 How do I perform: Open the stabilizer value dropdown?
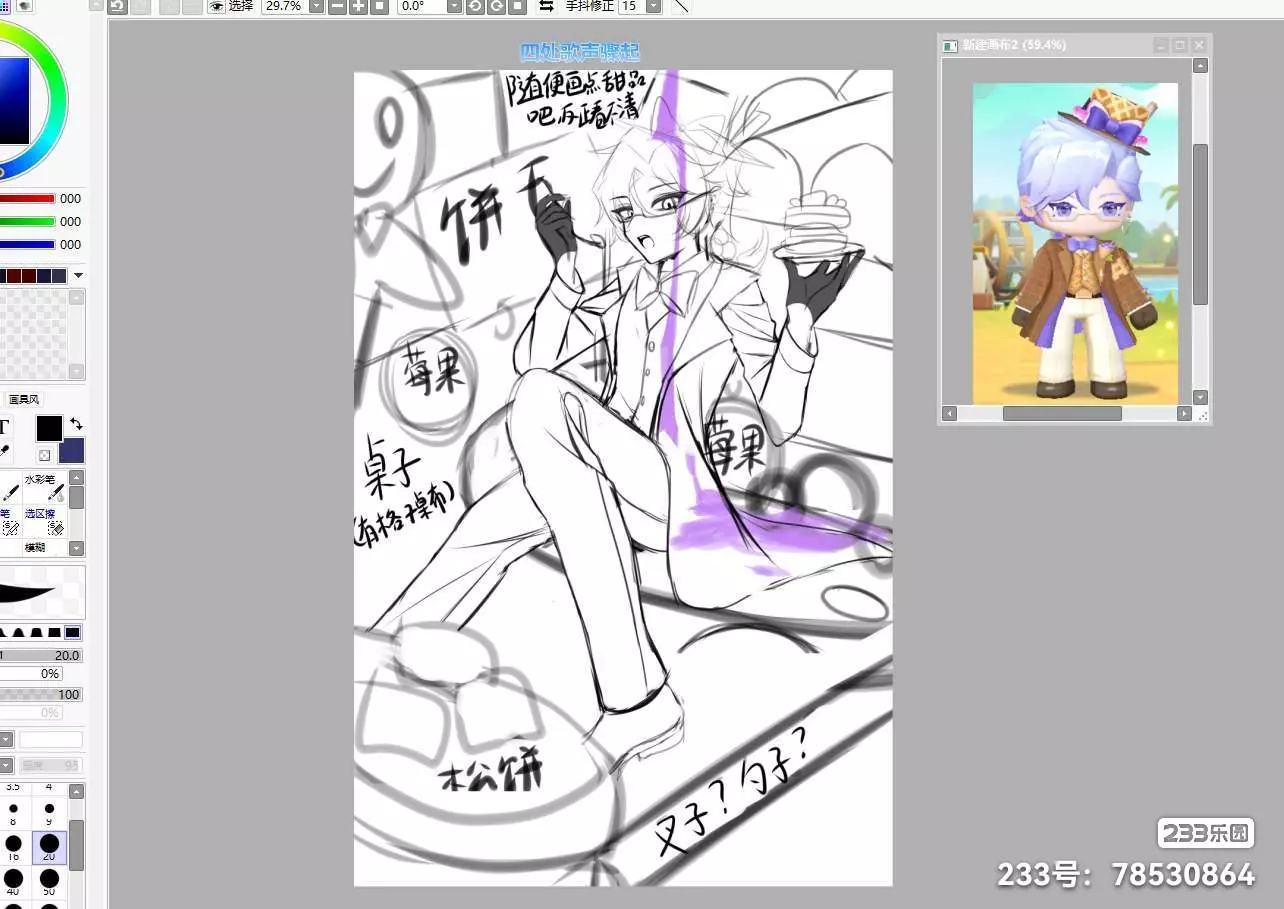click(653, 6)
